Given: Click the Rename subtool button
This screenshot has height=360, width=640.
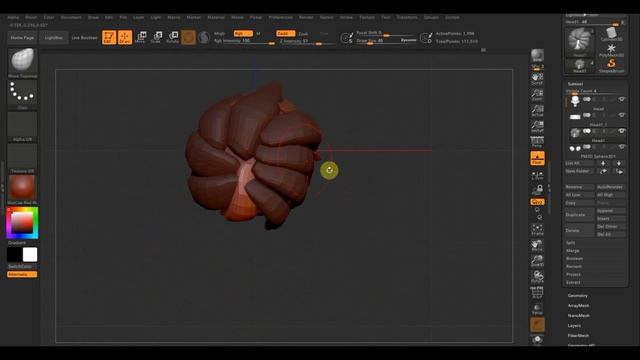Looking at the screenshot, I should tap(579, 187).
